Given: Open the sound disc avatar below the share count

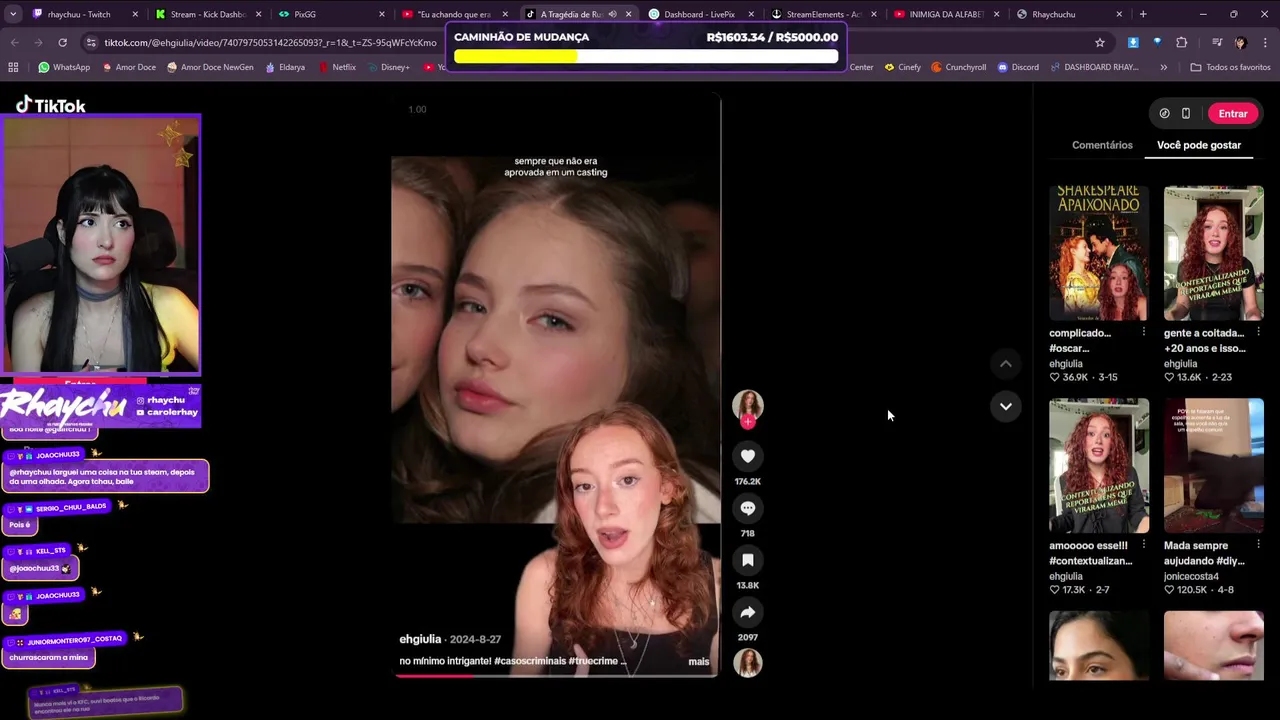Looking at the screenshot, I should [747, 663].
